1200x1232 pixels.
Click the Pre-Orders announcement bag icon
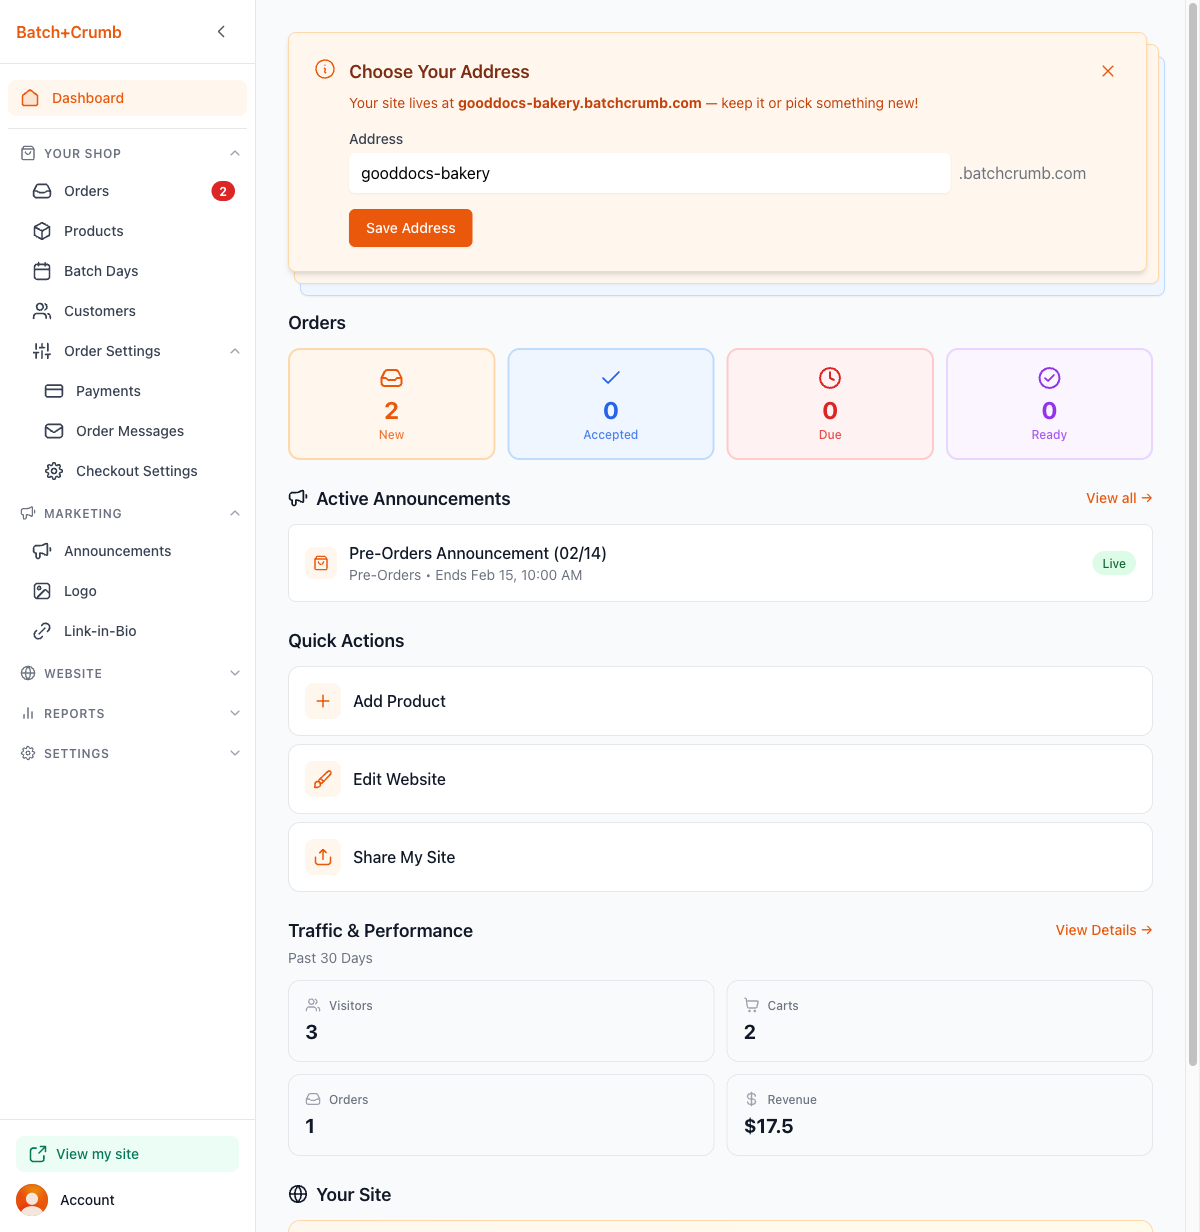pos(321,563)
